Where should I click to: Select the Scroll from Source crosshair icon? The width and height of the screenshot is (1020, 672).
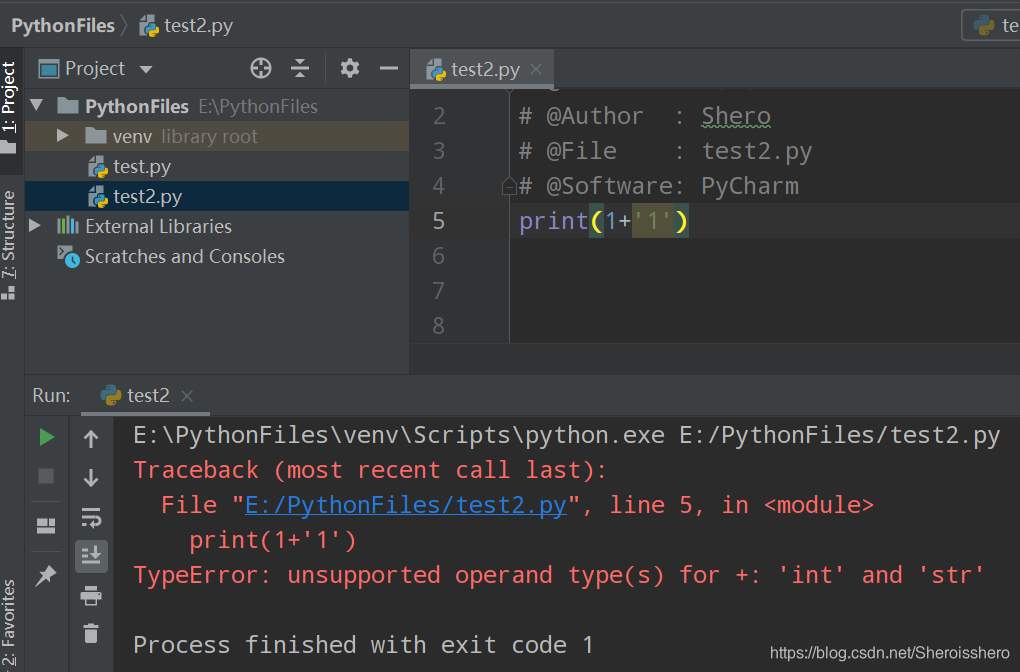click(x=260, y=68)
